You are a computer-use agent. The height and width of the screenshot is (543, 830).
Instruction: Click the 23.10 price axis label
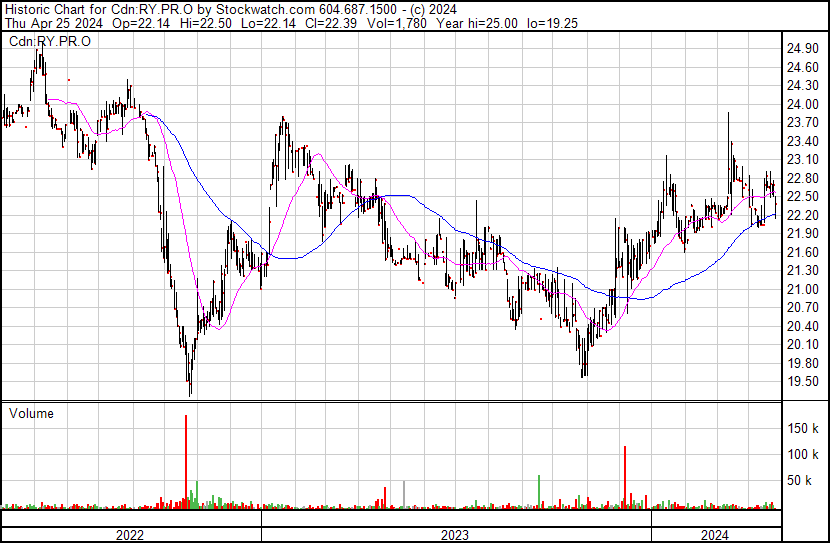pyautogui.click(x=803, y=159)
